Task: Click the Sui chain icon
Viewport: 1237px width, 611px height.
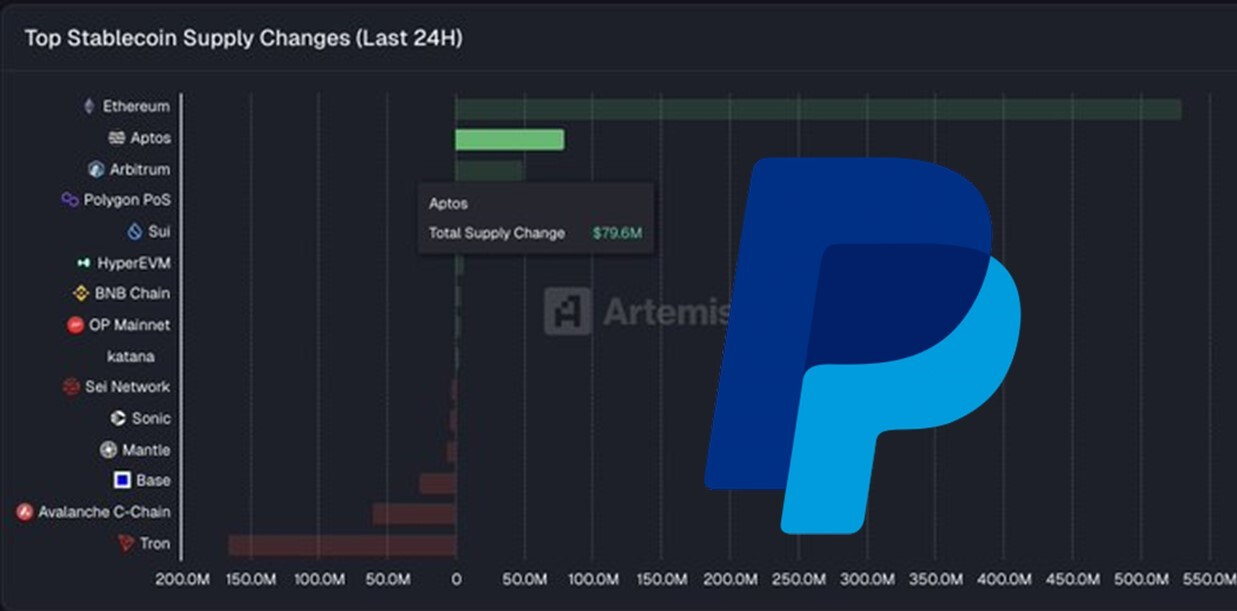Action: (x=135, y=231)
